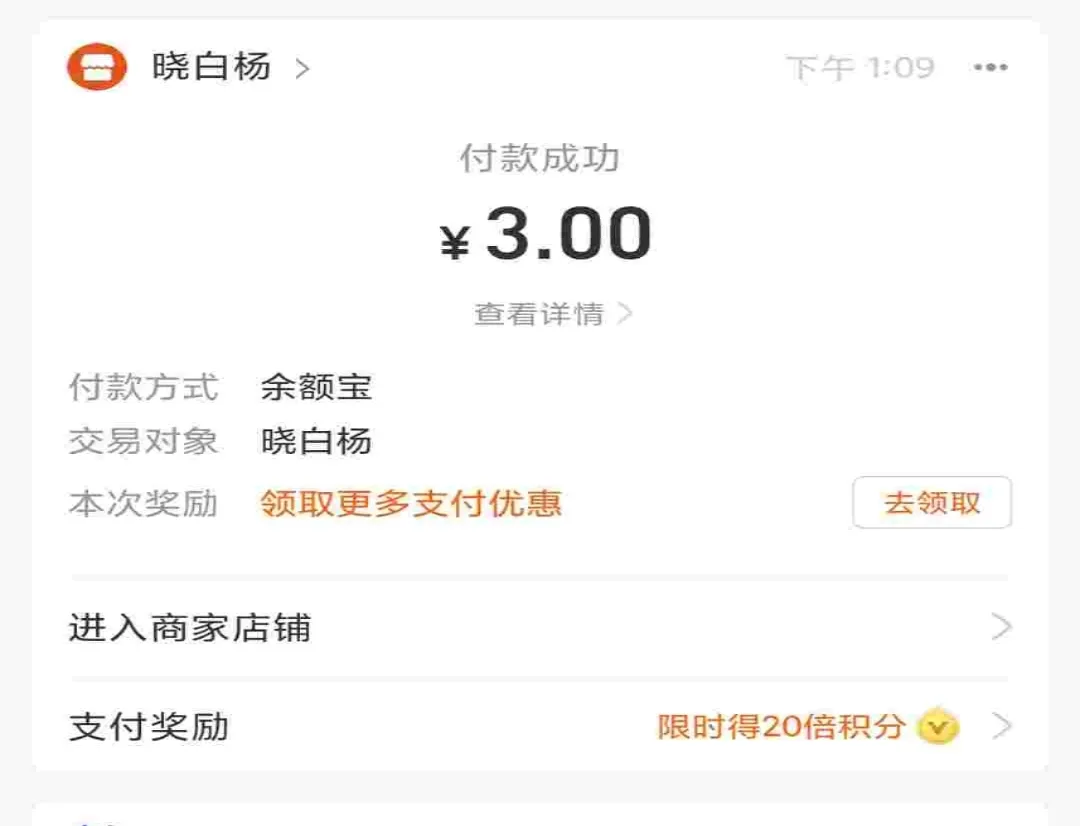Click the 余额宝 payment method text
The height and width of the screenshot is (826, 1080).
314,389
